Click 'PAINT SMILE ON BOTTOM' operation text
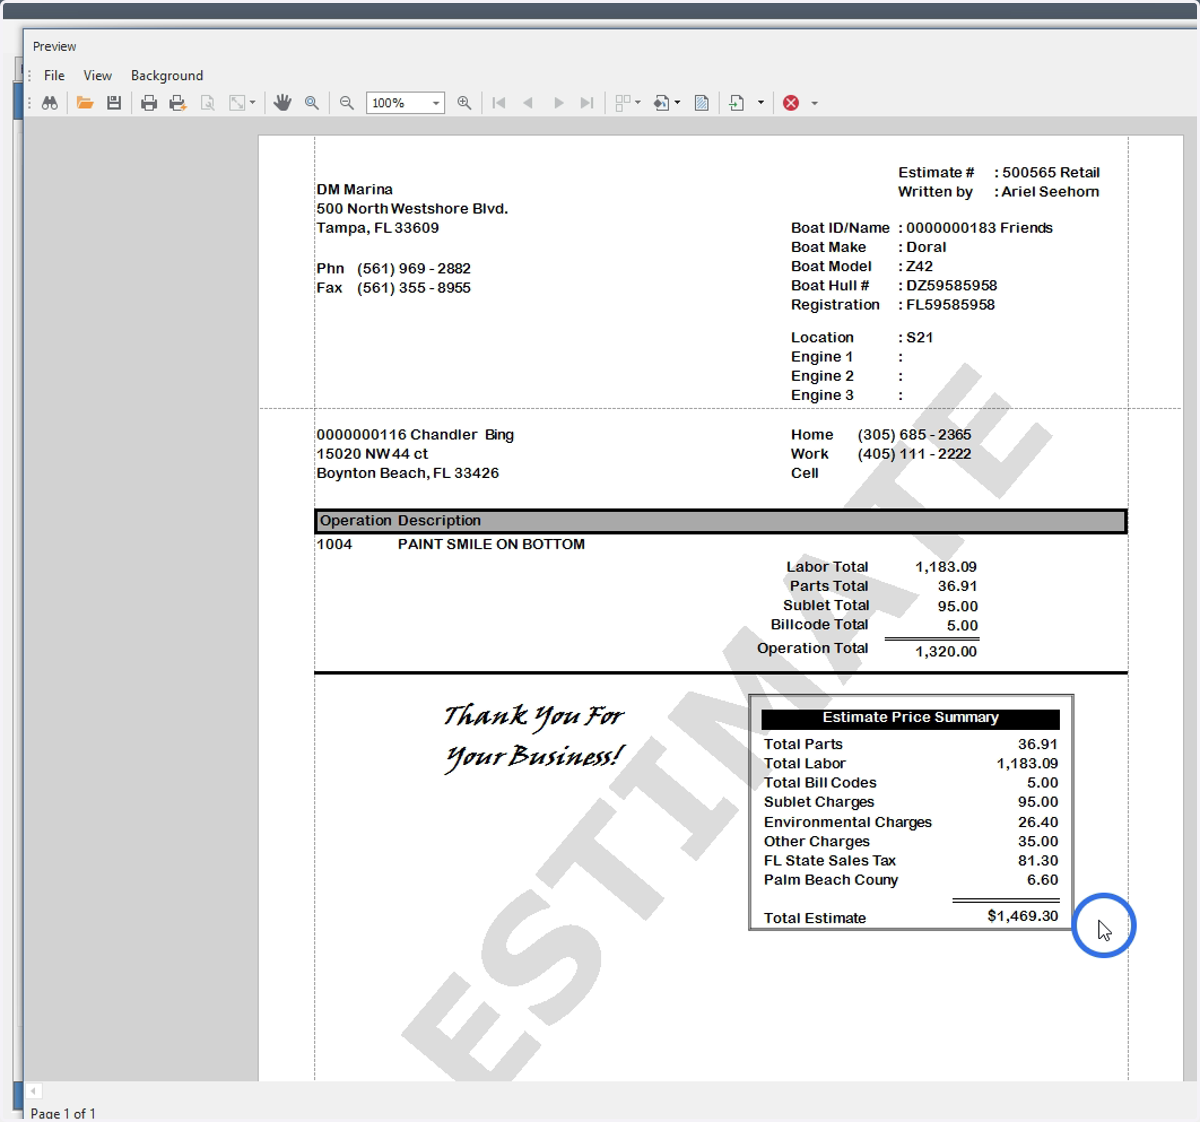 tap(491, 544)
